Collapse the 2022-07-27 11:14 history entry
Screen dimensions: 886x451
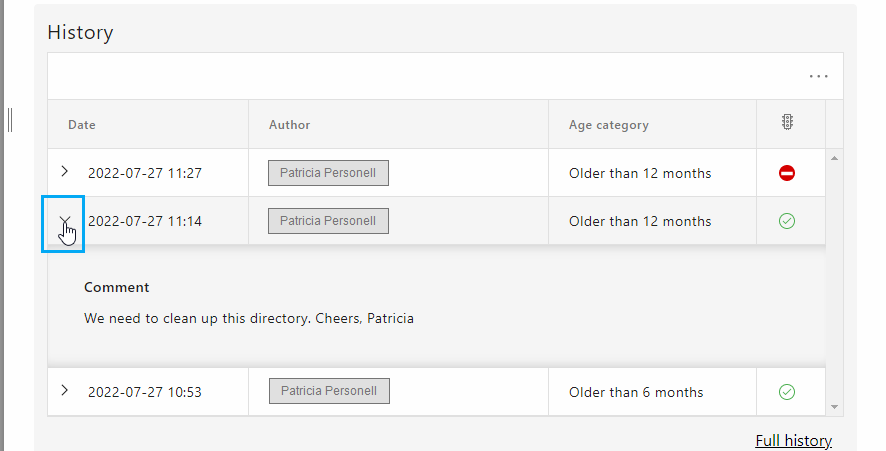click(64, 220)
